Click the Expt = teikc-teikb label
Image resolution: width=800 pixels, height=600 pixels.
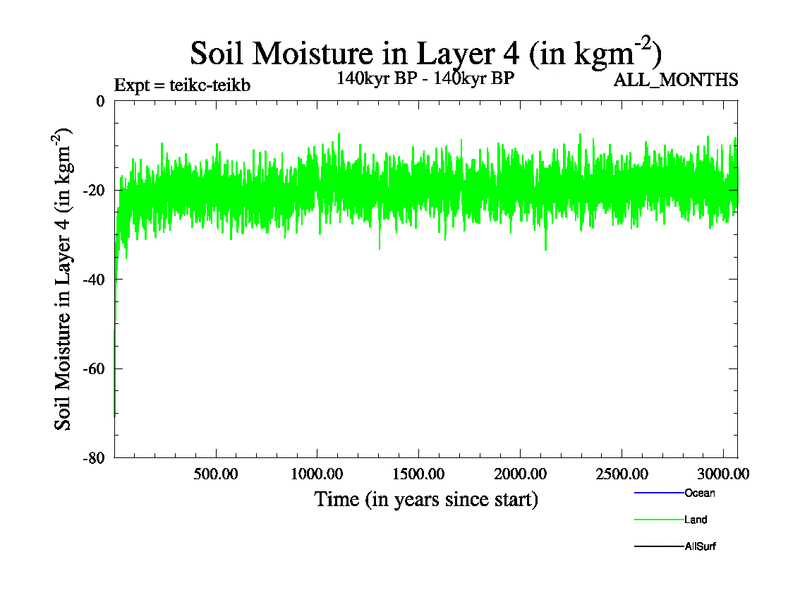tap(182, 84)
